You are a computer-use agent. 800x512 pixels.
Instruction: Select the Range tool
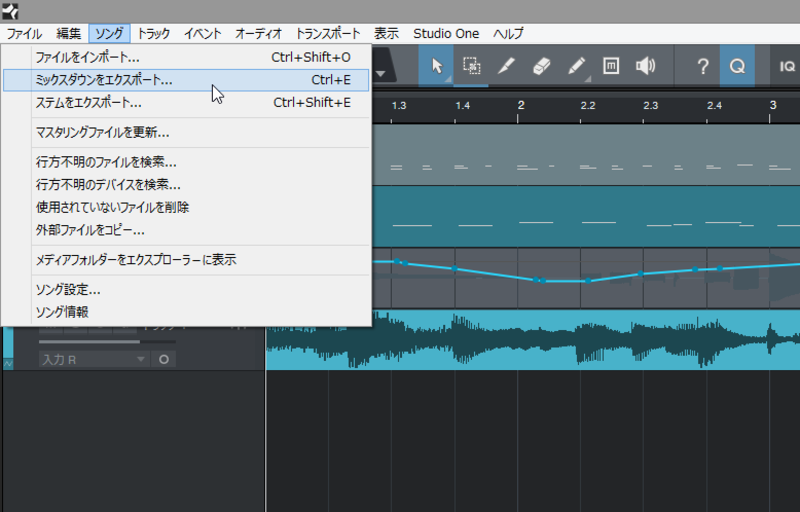tap(471, 66)
